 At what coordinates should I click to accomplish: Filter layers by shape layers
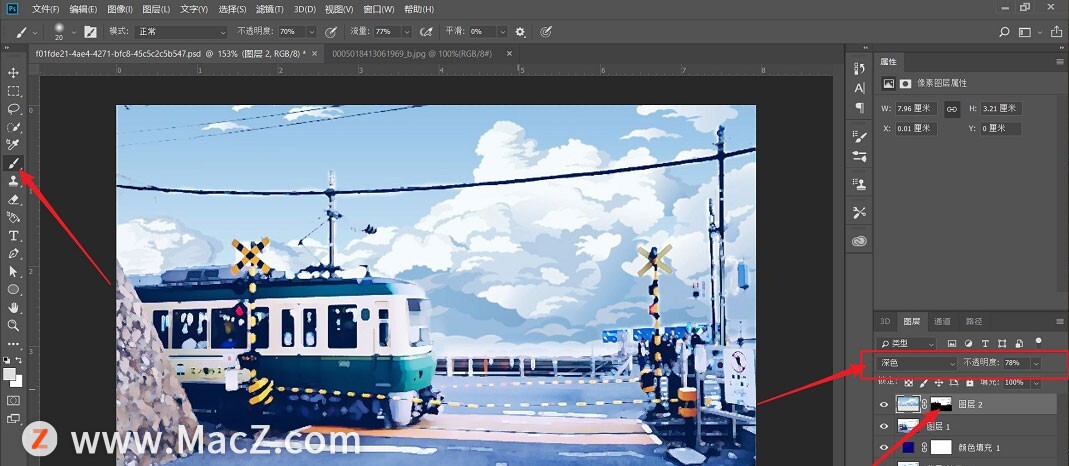(1002, 343)
